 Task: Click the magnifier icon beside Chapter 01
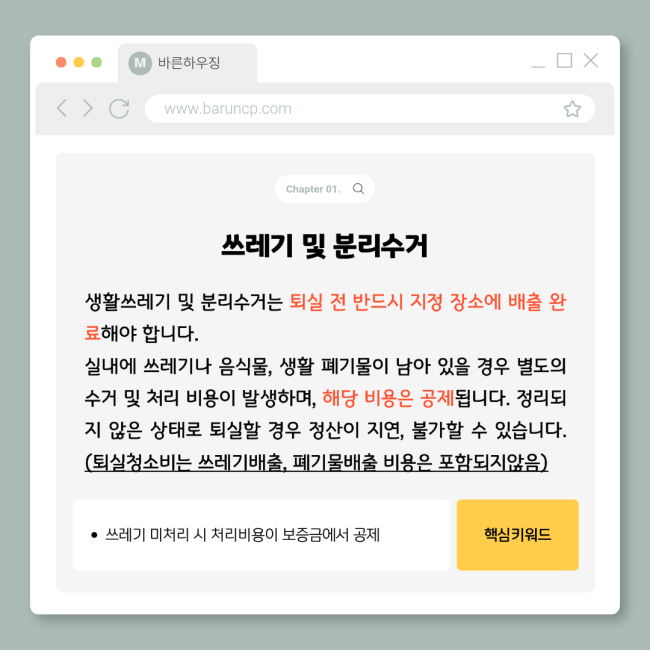(x=358, y=189)
